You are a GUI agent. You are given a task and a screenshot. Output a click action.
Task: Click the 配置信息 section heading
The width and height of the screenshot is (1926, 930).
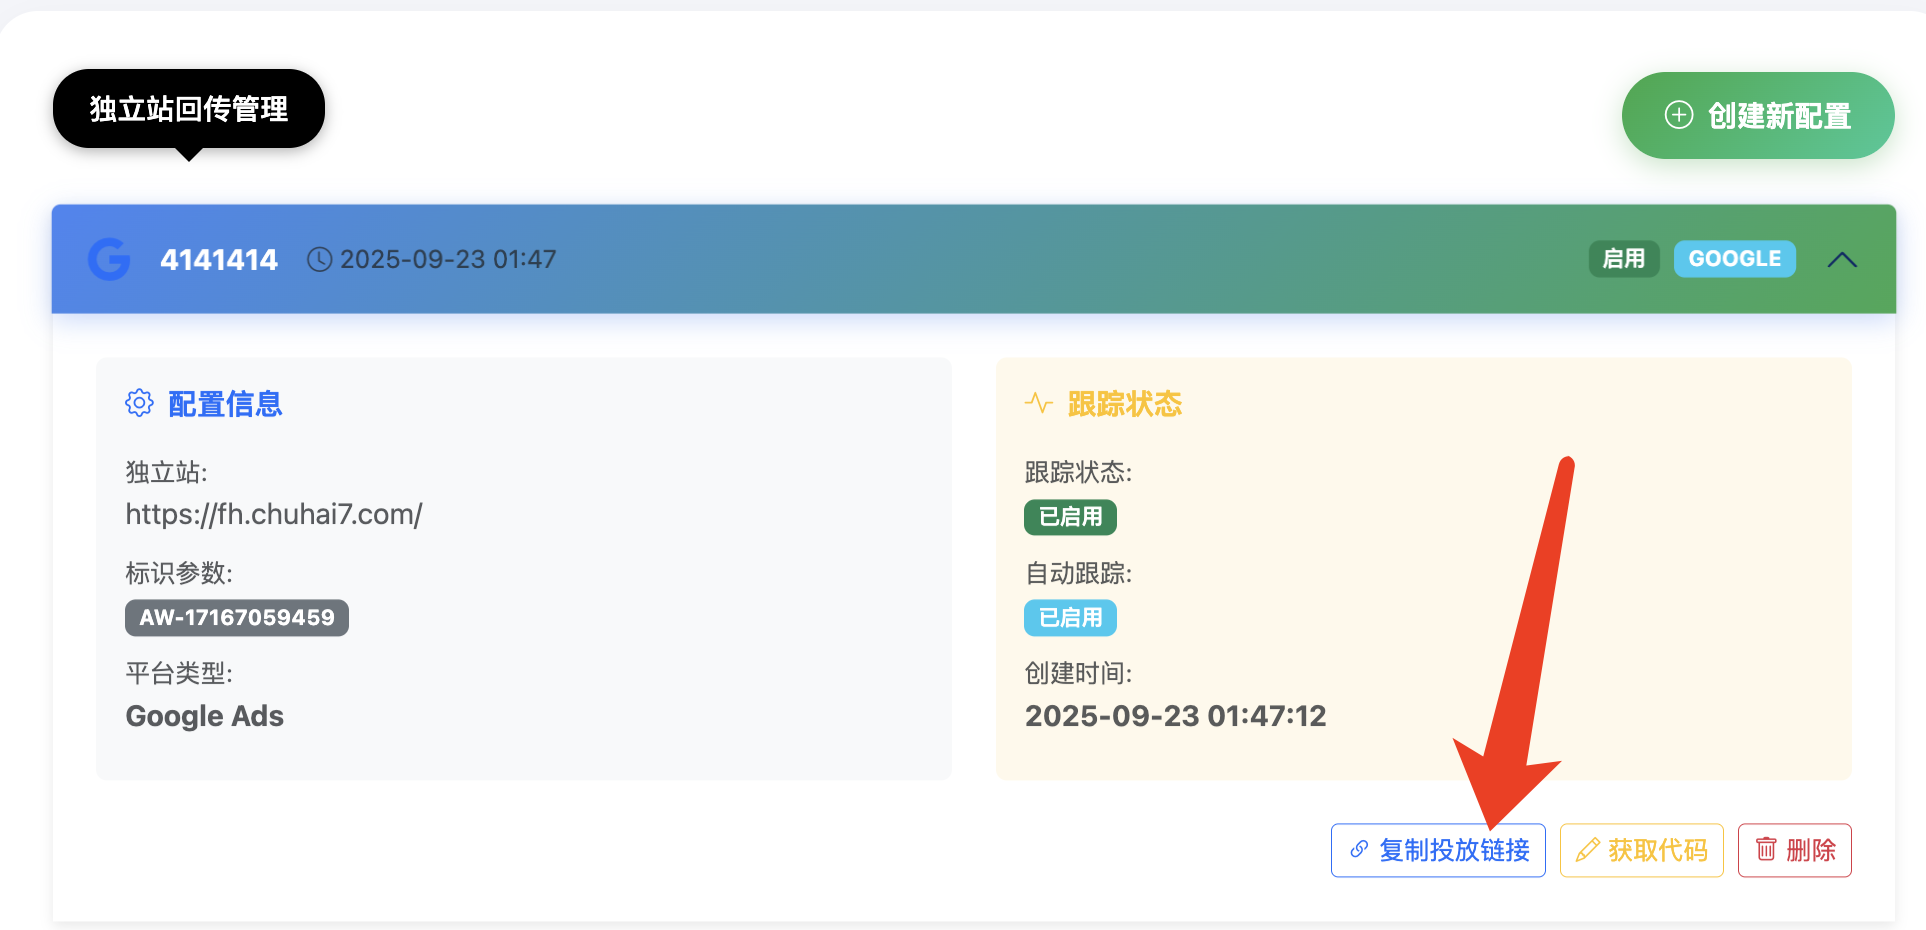tap(225, 404)
